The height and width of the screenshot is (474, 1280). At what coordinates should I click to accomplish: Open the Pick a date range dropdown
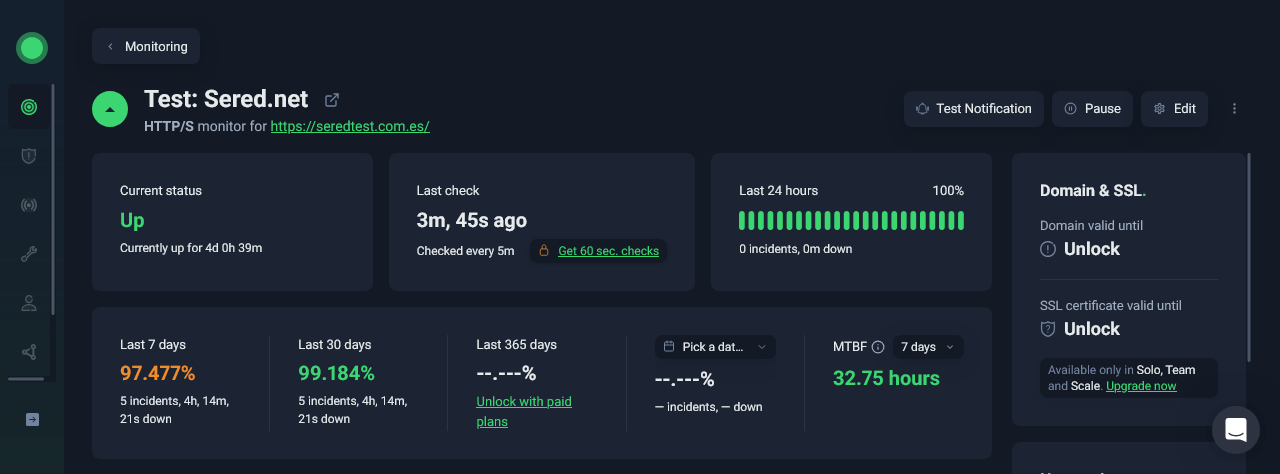coord(715,347)
